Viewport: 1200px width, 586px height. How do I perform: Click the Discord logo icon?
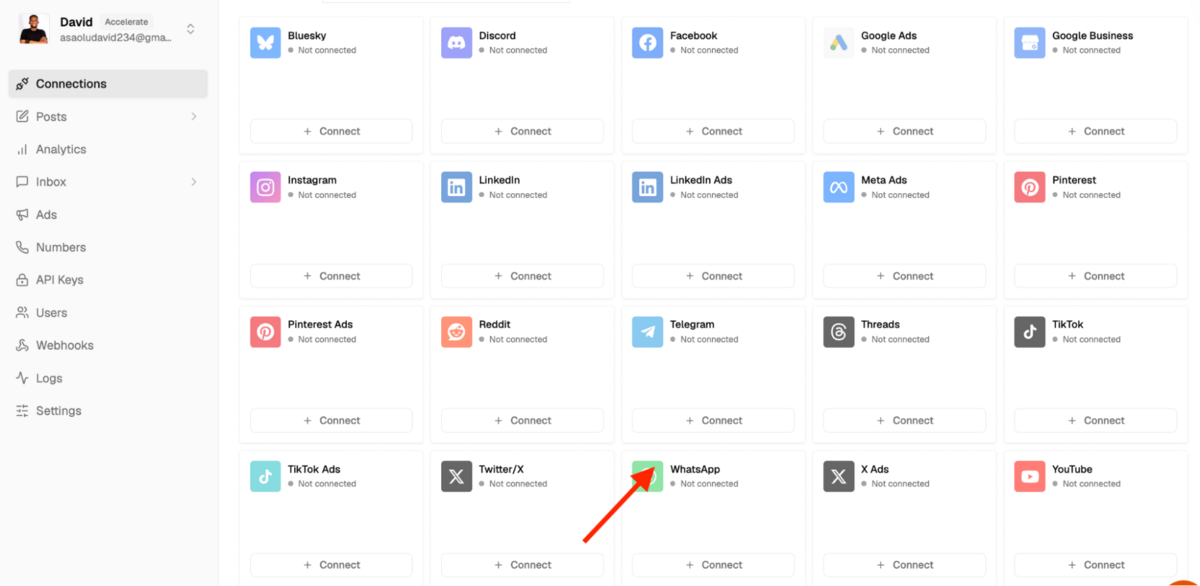pos(456,43)
